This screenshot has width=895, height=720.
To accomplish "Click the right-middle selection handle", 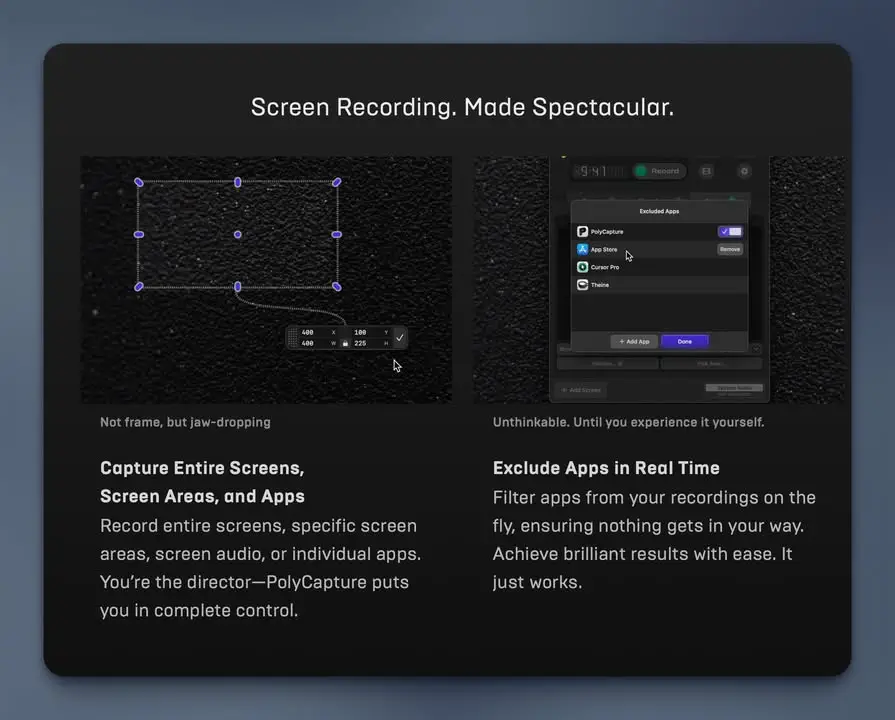I will click(x=337, y=234).
